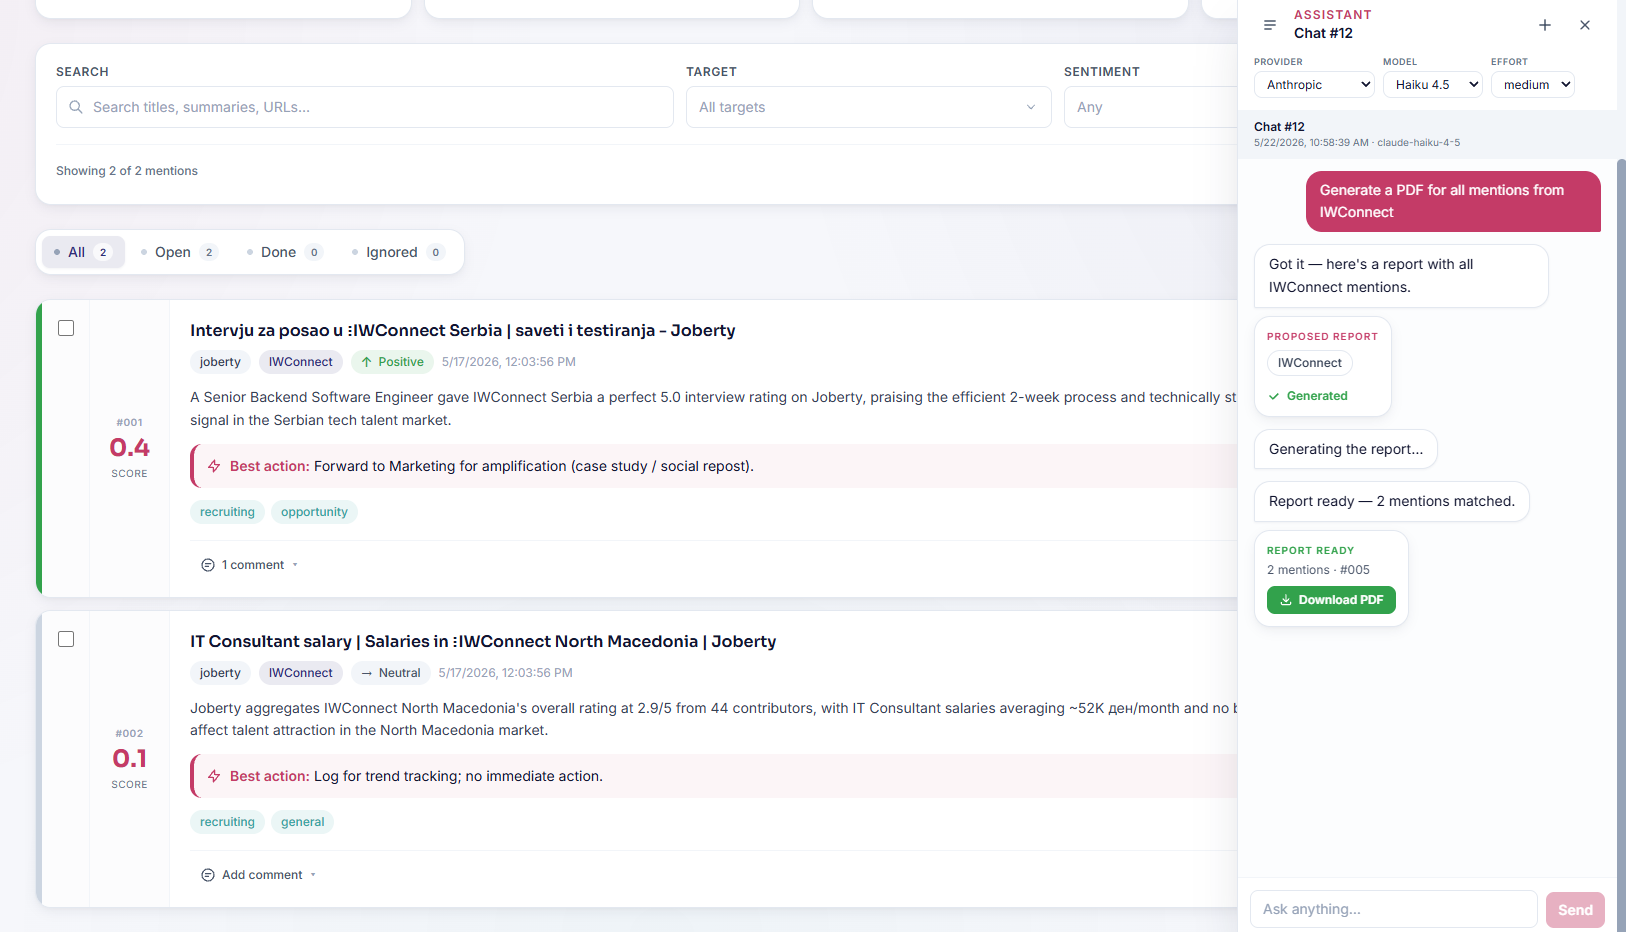Open the Effort dropdown set to medium

coord(1532,85)
